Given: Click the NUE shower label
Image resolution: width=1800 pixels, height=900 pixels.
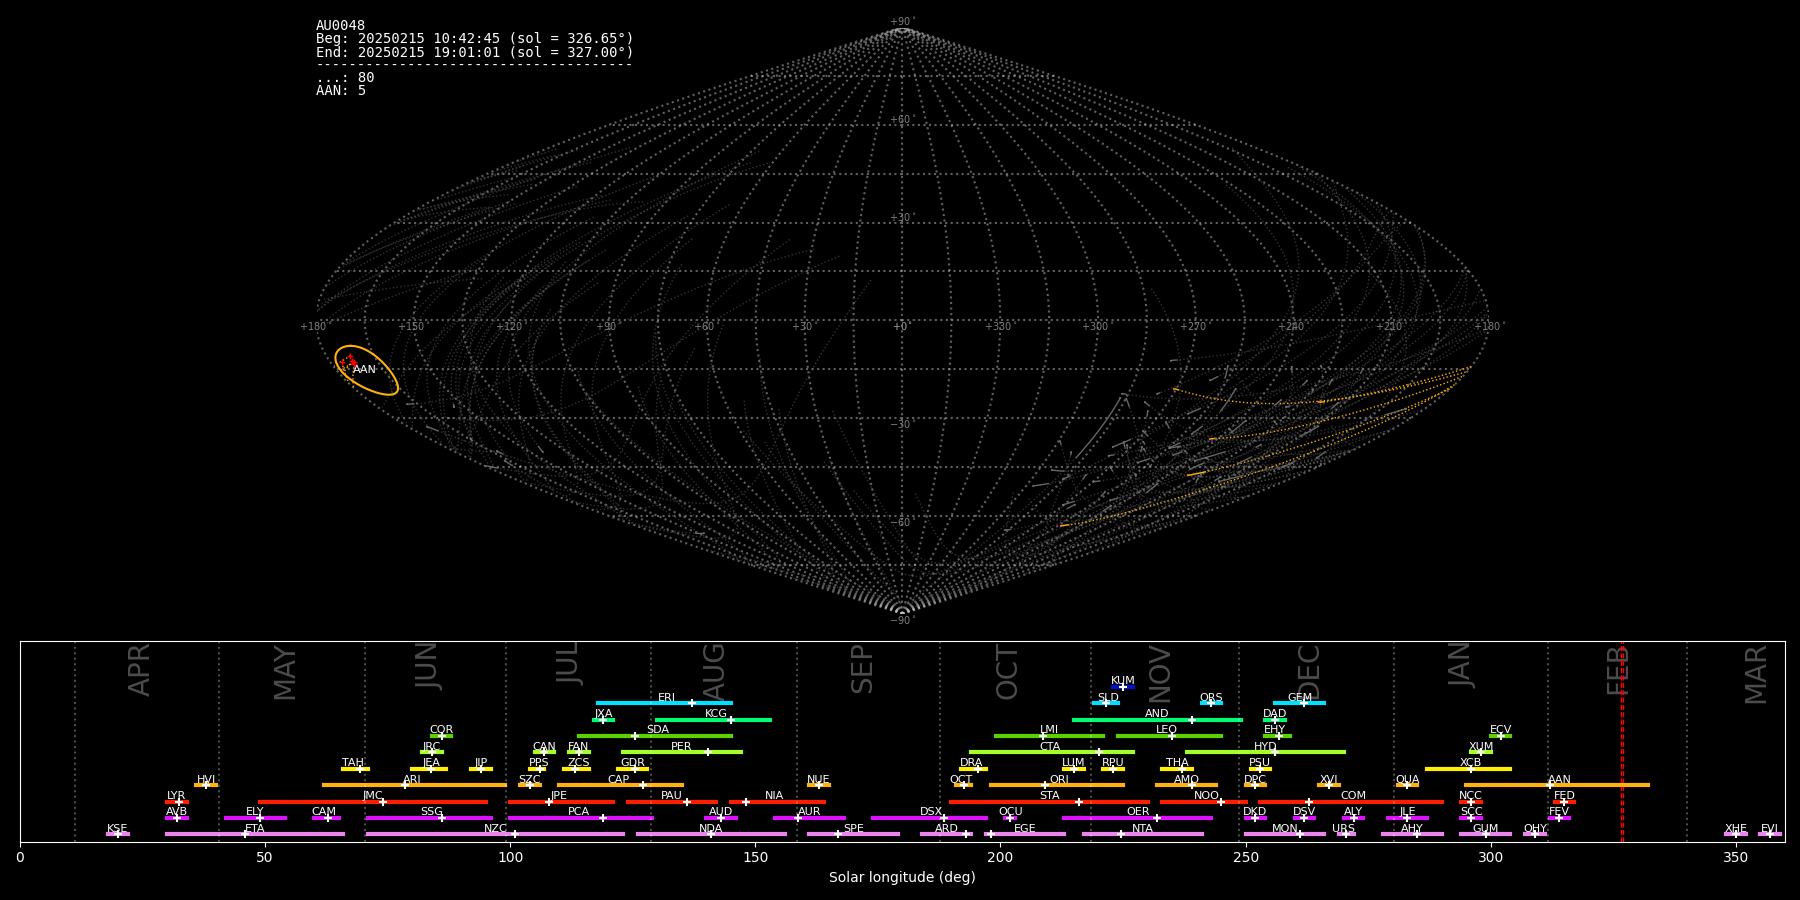Looking at the screenshot, I should 818,780.
